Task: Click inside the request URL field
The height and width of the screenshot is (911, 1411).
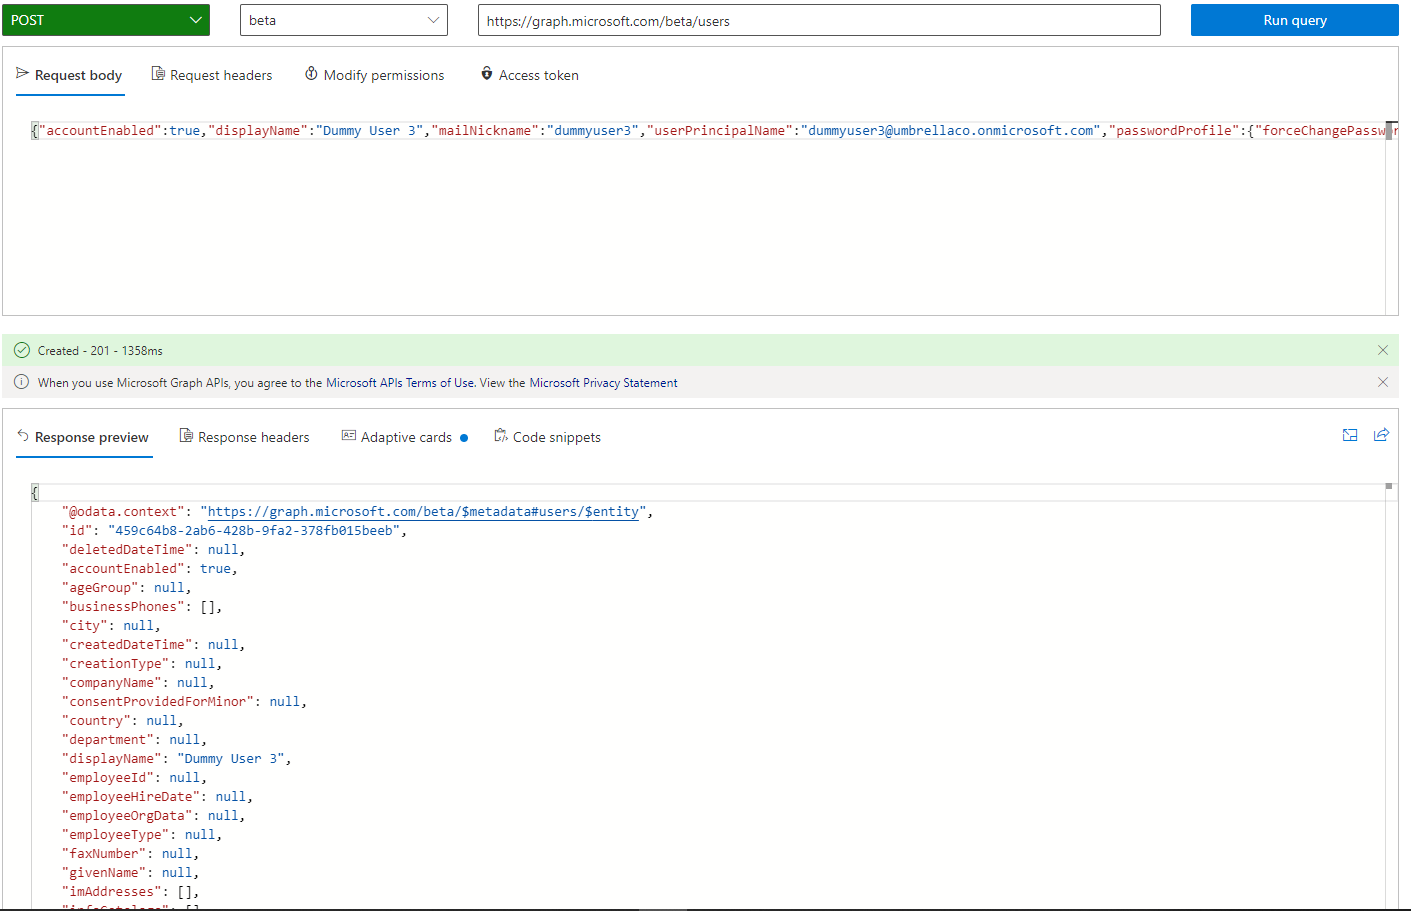Action: point(818,19)
